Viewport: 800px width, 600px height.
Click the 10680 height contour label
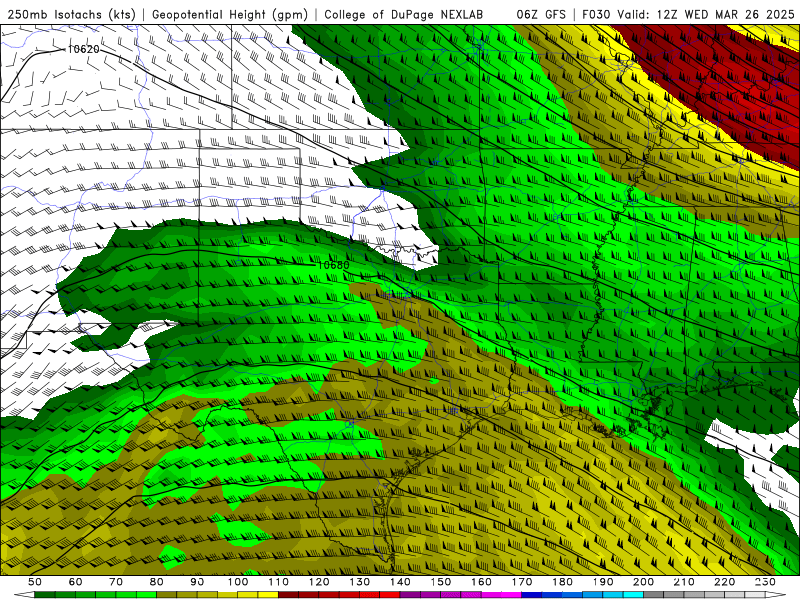334,265
